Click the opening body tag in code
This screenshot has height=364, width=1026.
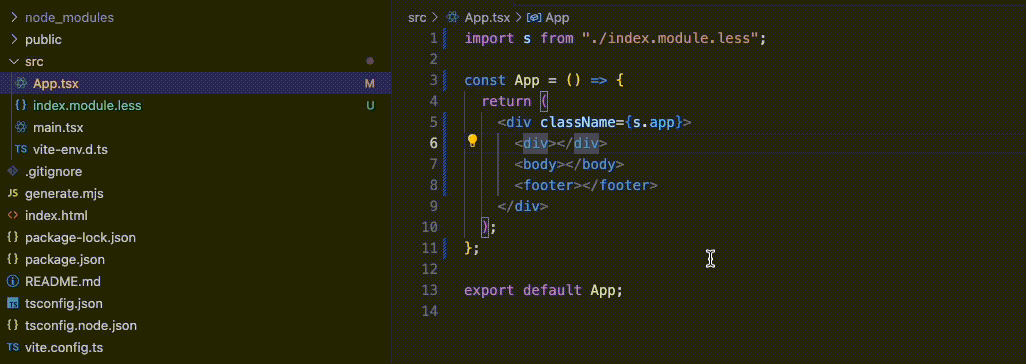[540, 164]
